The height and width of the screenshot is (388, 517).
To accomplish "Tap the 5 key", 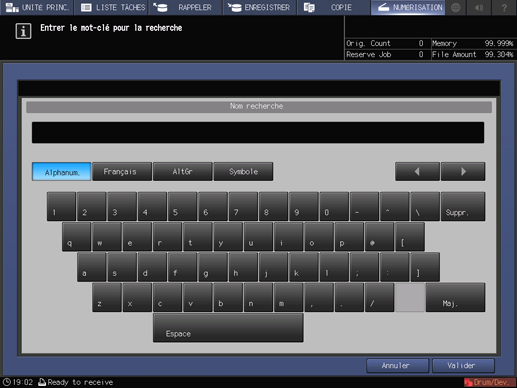I will click(182, 206).
